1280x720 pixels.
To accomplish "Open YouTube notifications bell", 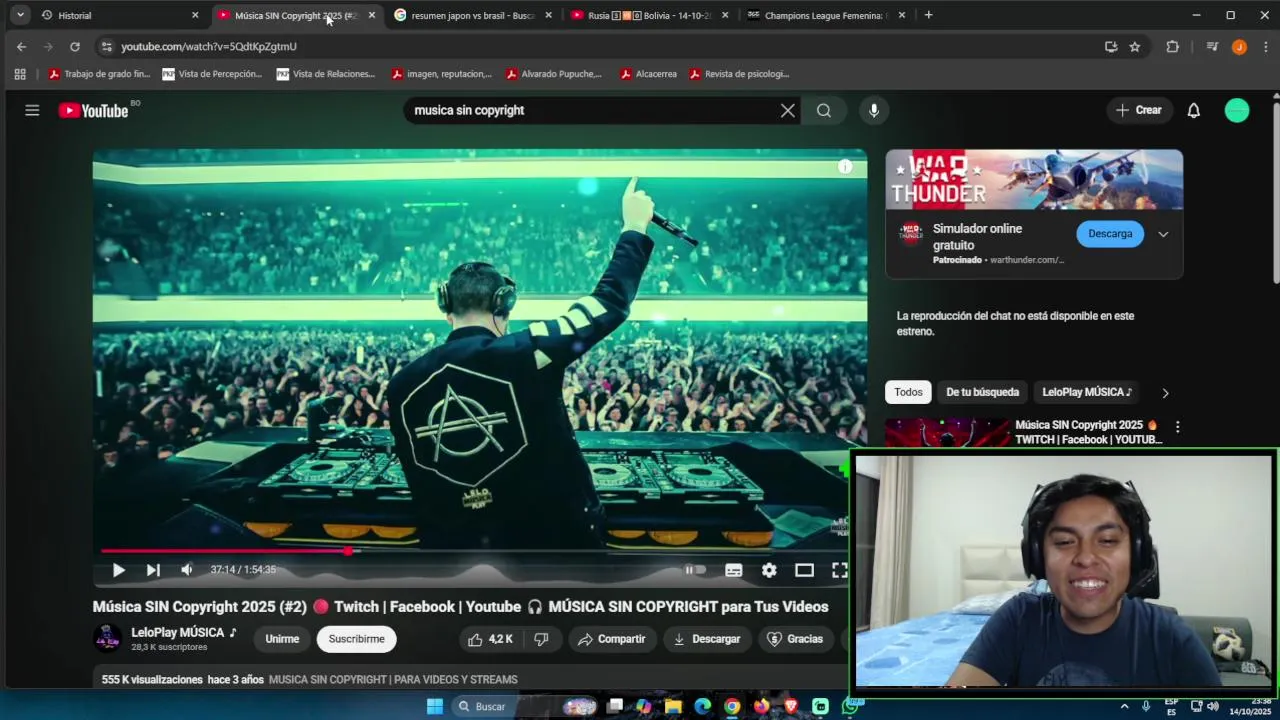I will coord(1193,110).
